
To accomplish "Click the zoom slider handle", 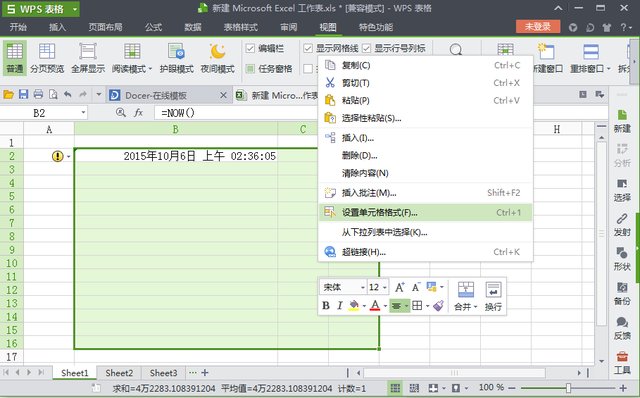I will tap(568, 388).
